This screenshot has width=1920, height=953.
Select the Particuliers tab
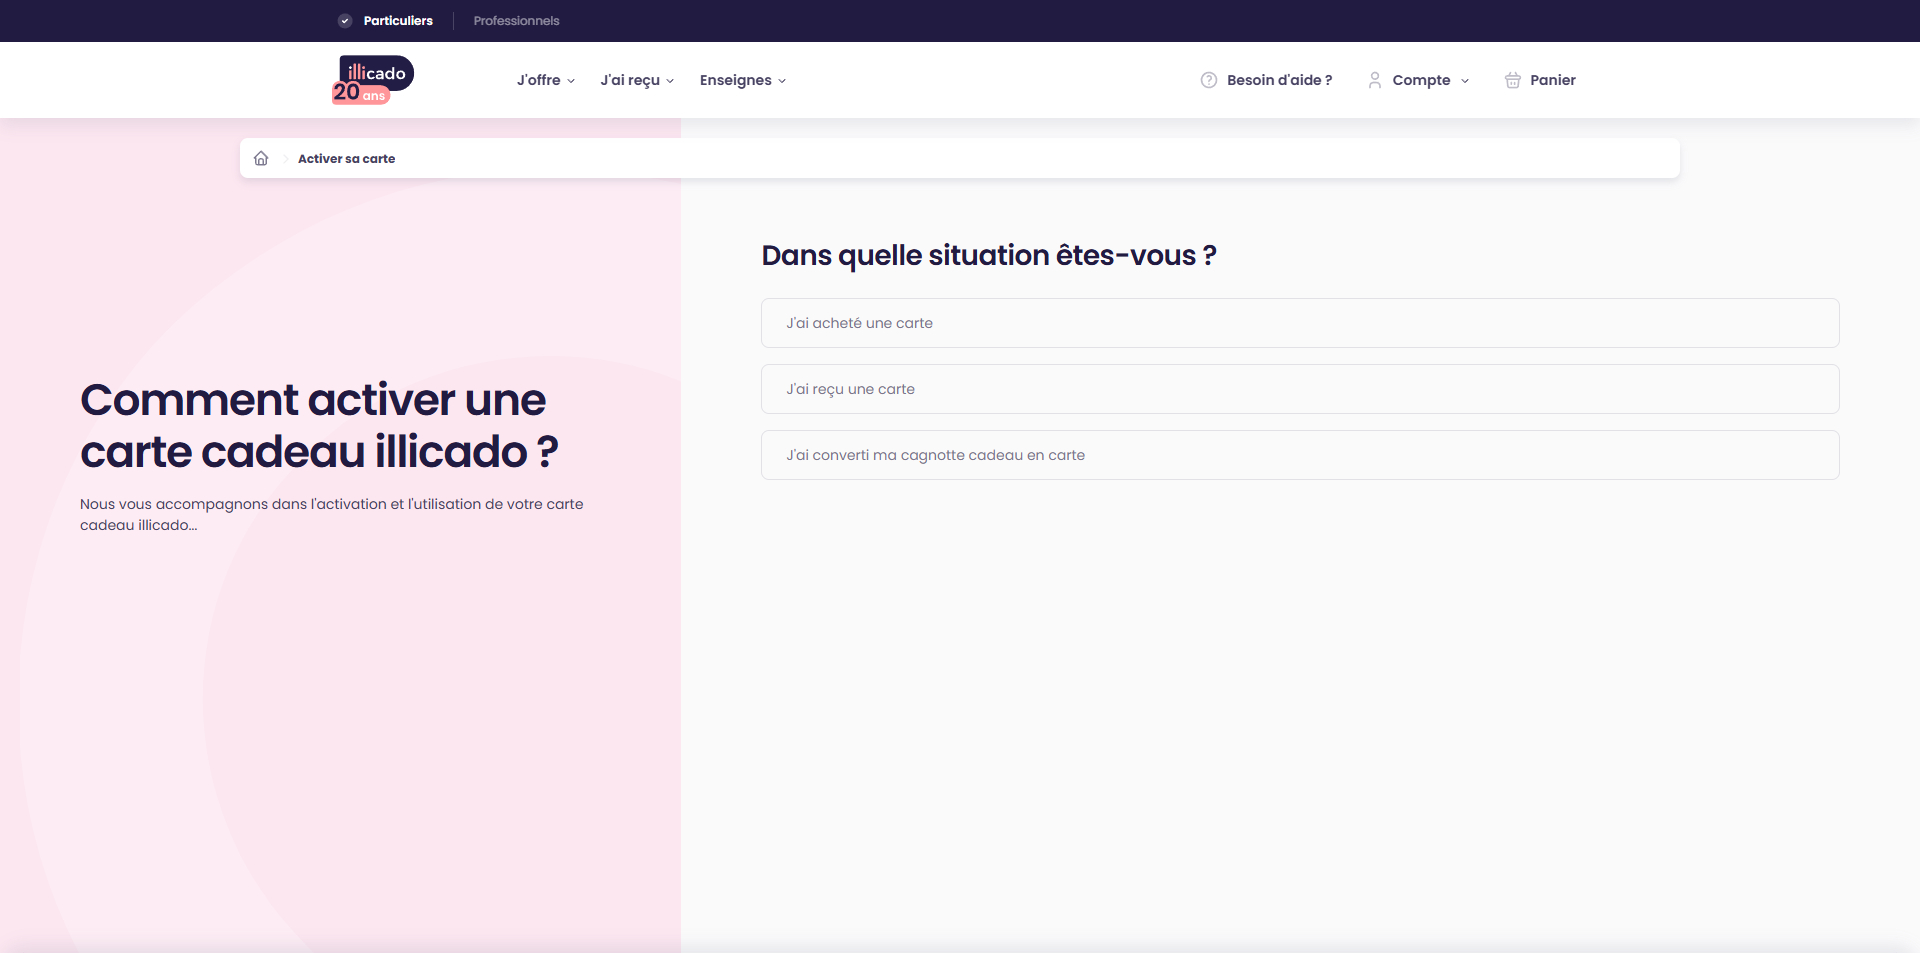point(398,21)
